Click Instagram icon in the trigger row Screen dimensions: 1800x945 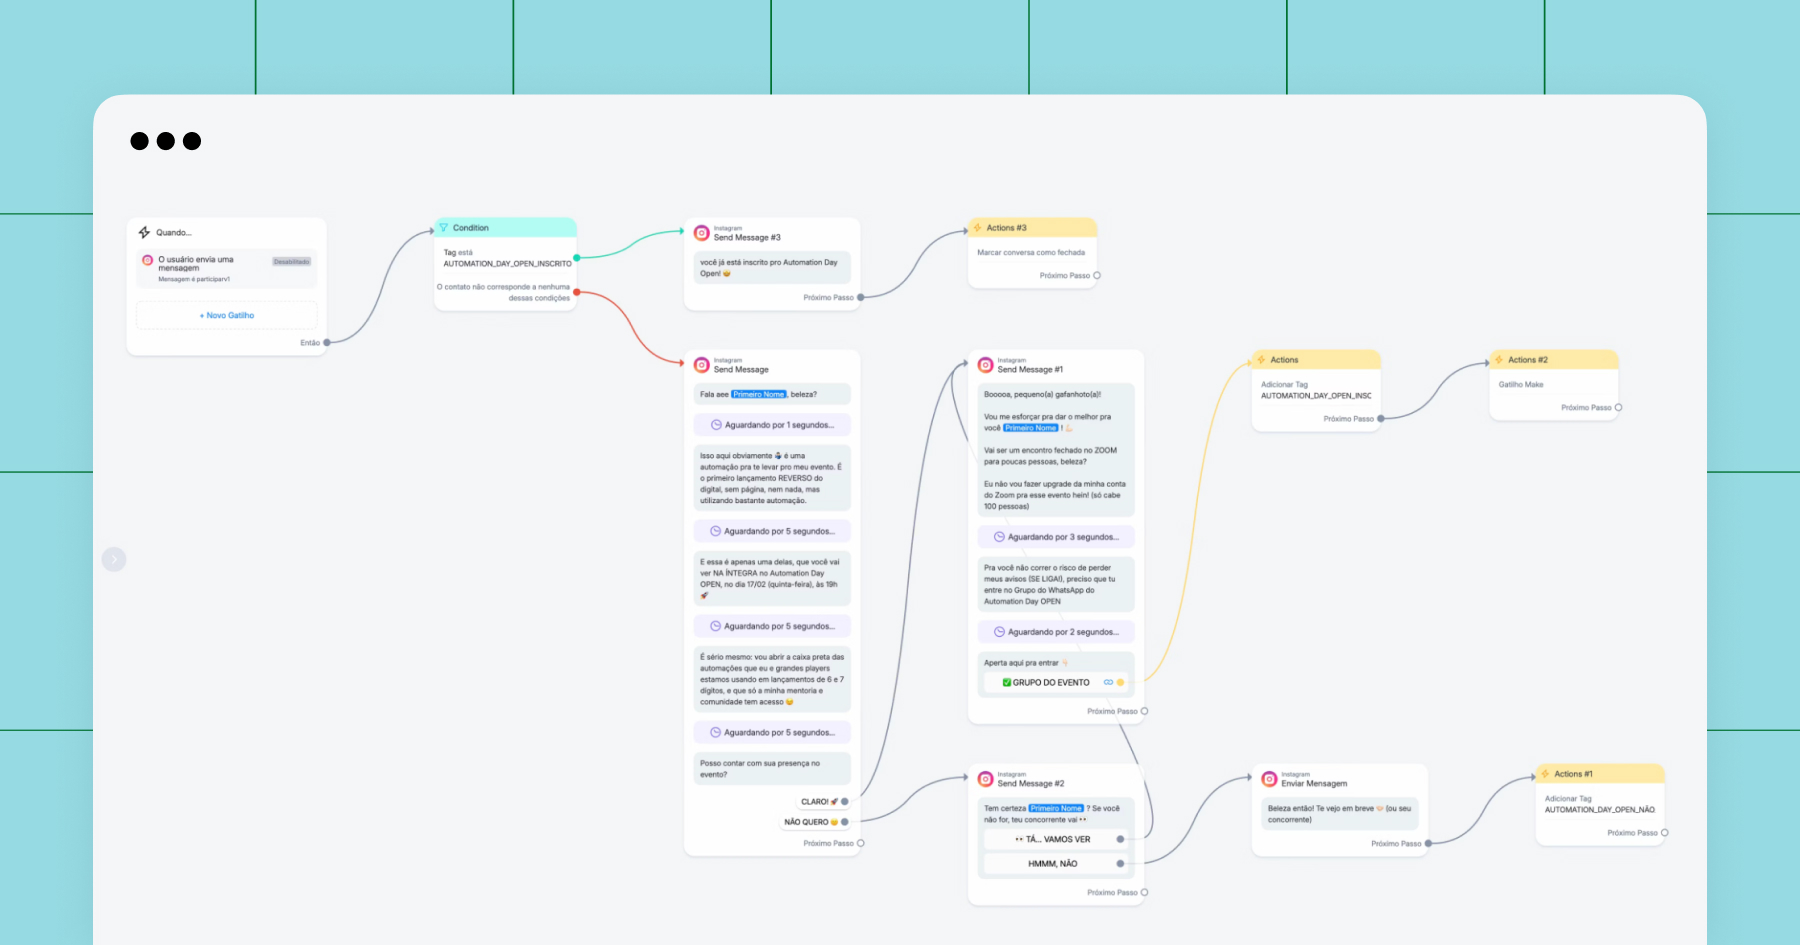click(x=148, y=260)
